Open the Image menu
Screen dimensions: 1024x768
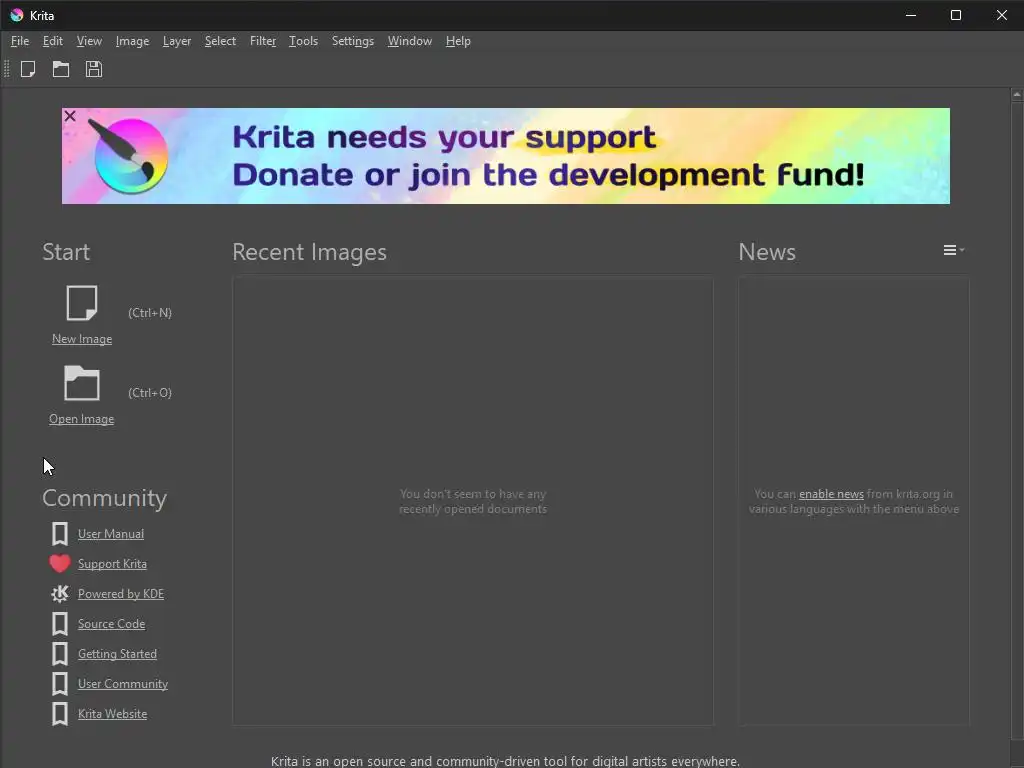[x=132, y=41]
